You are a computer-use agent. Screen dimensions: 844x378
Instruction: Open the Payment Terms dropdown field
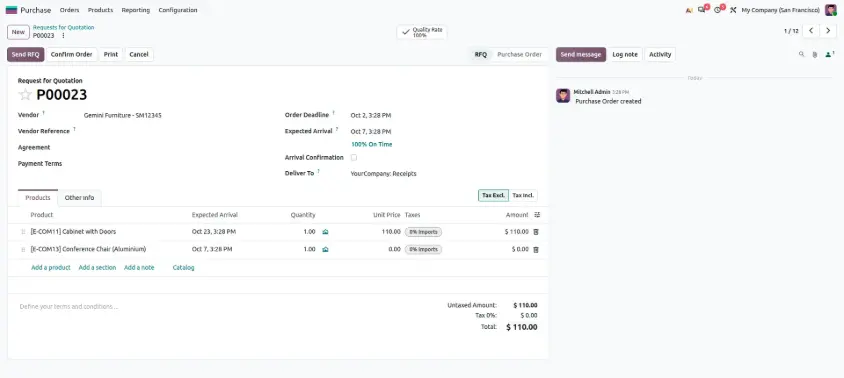pos(178,164)
